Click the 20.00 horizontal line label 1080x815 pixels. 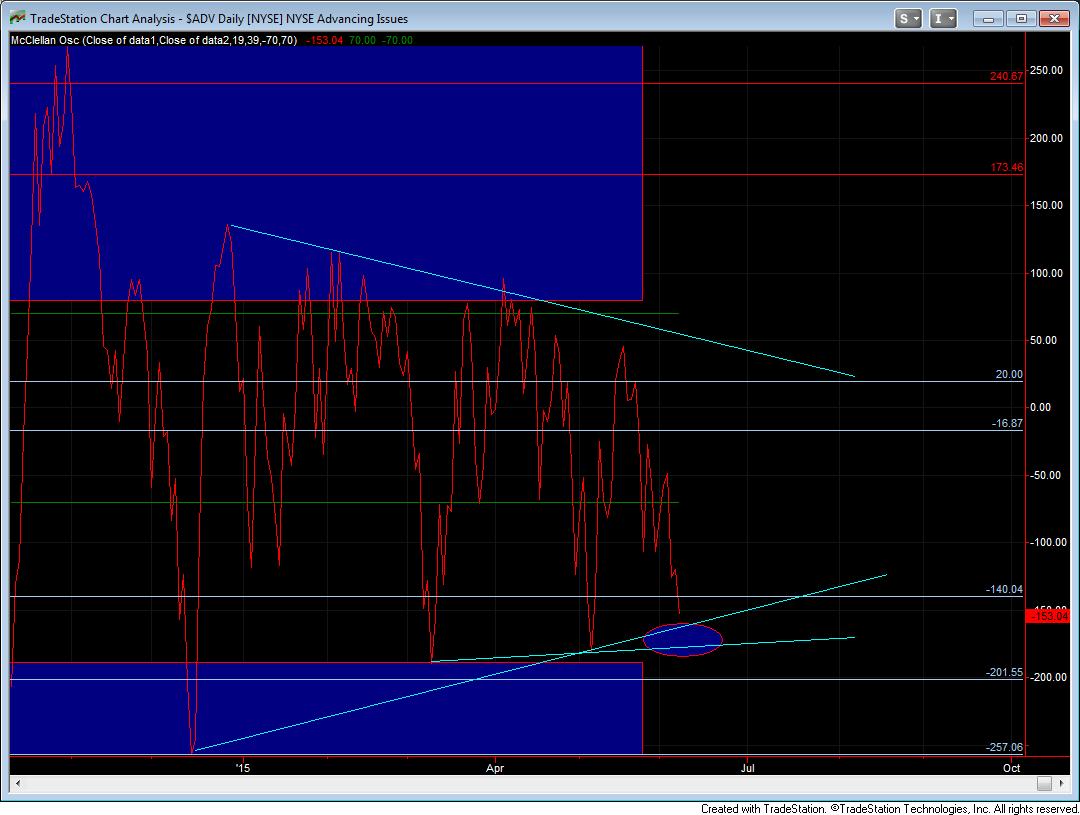1008,374
